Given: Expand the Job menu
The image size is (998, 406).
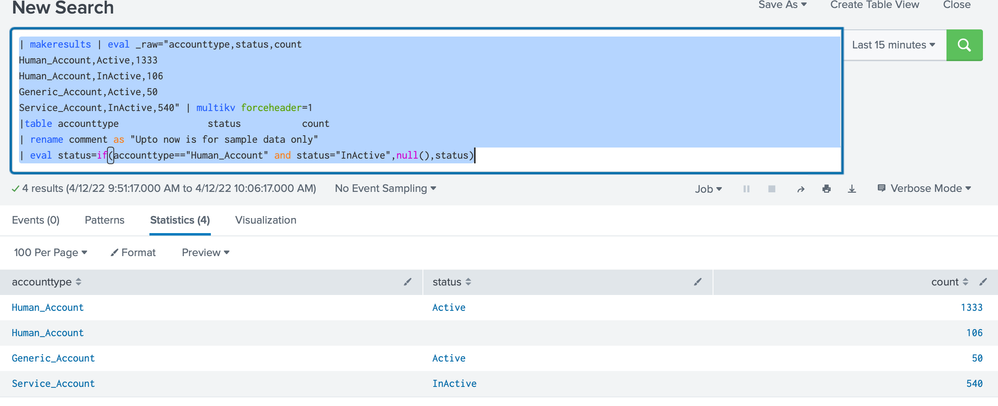Looking at the screenshot, I should (x=708, y=189).
